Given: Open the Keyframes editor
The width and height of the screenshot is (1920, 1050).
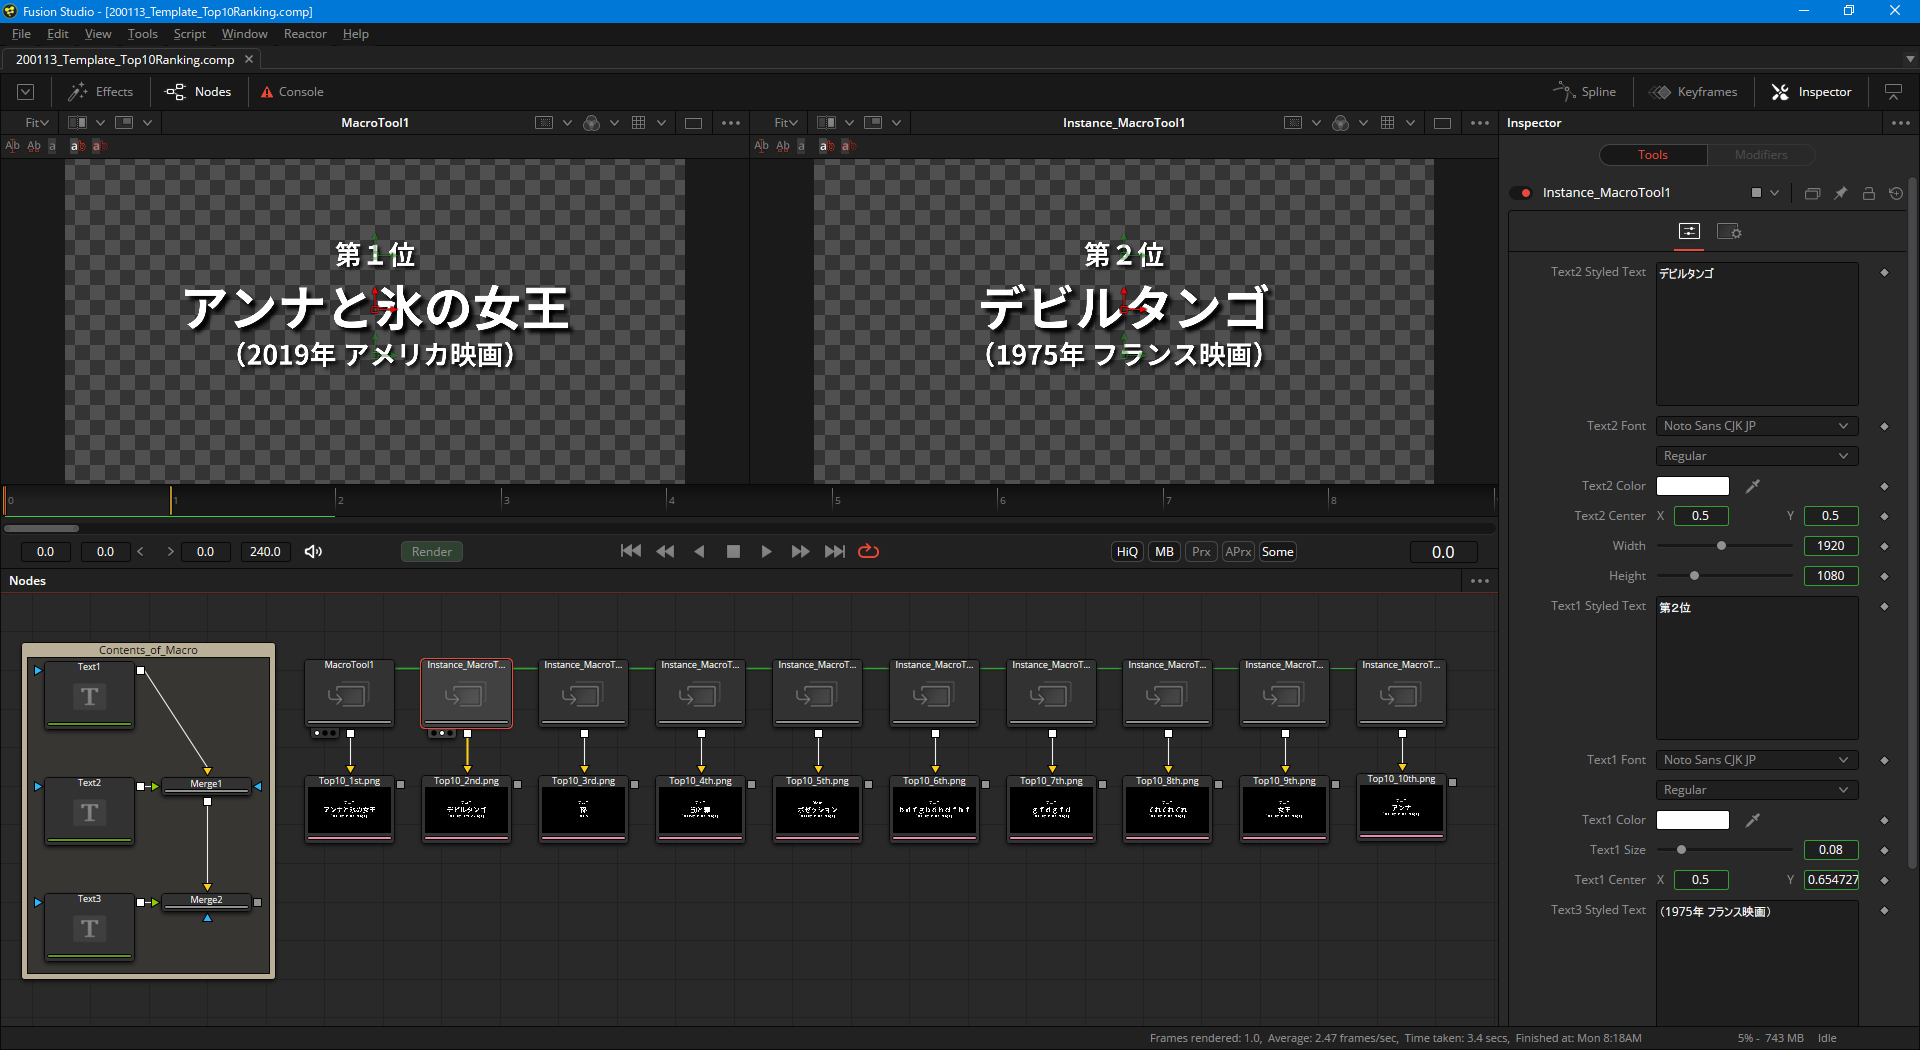Looking at the screenshot, I should (1694, 92).
